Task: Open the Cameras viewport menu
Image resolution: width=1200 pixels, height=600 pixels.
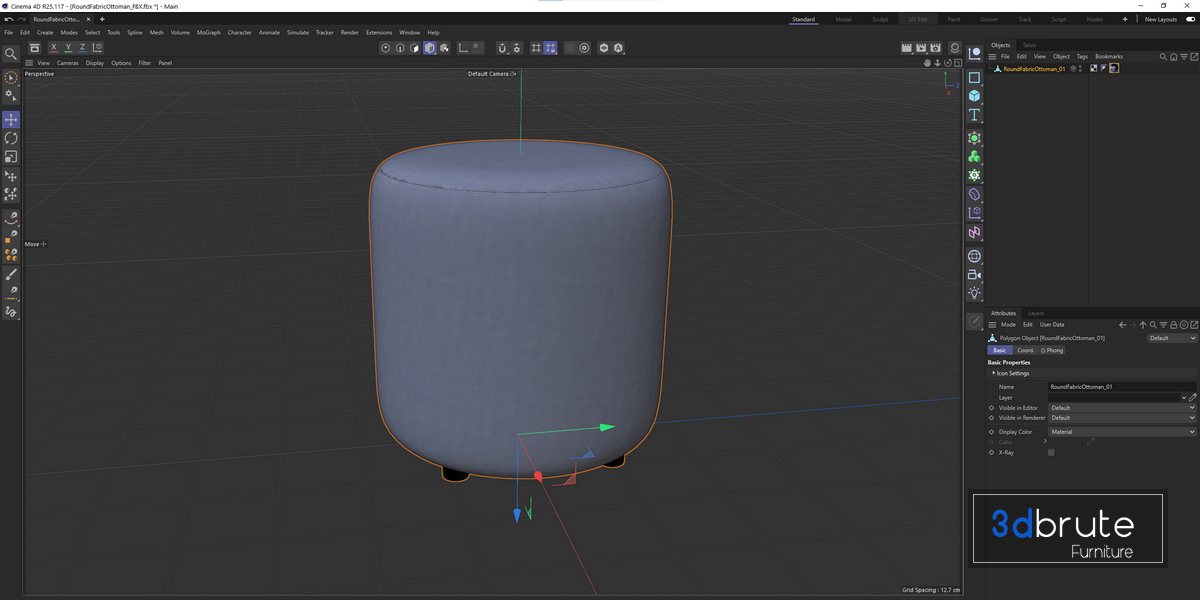Action: [67, 63]
